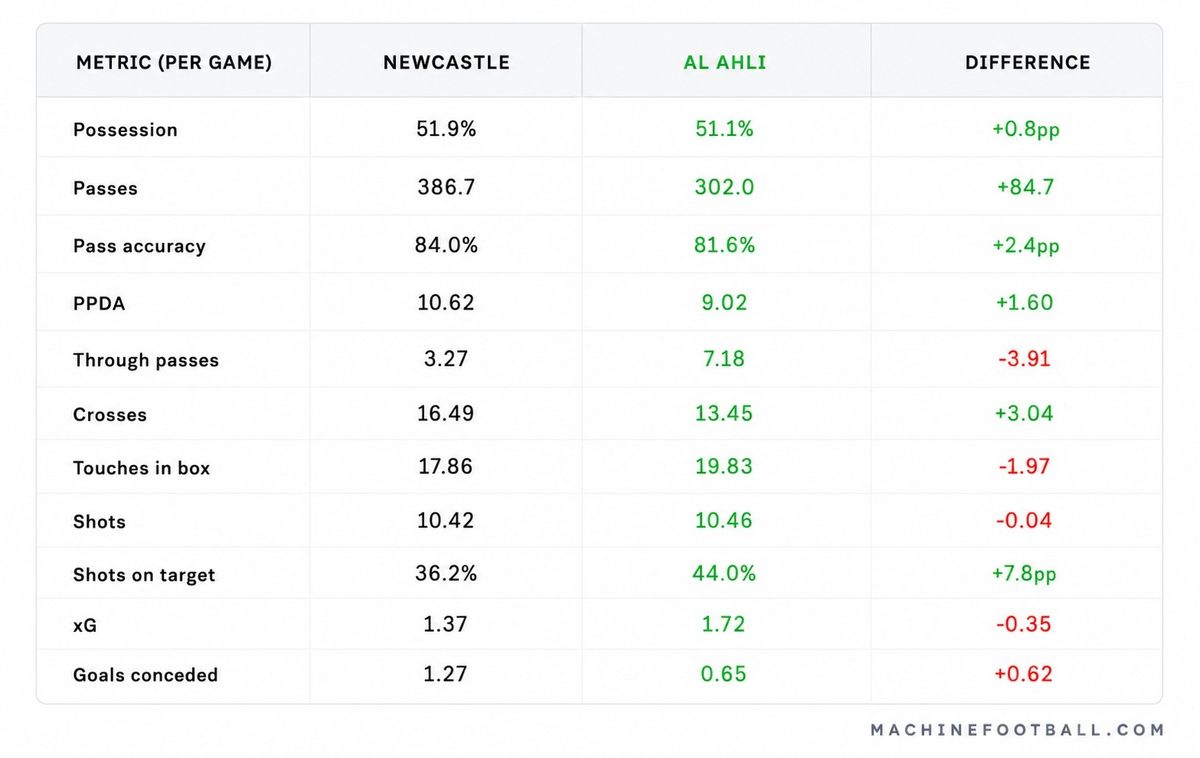Click the xG row label

[85, 626]
